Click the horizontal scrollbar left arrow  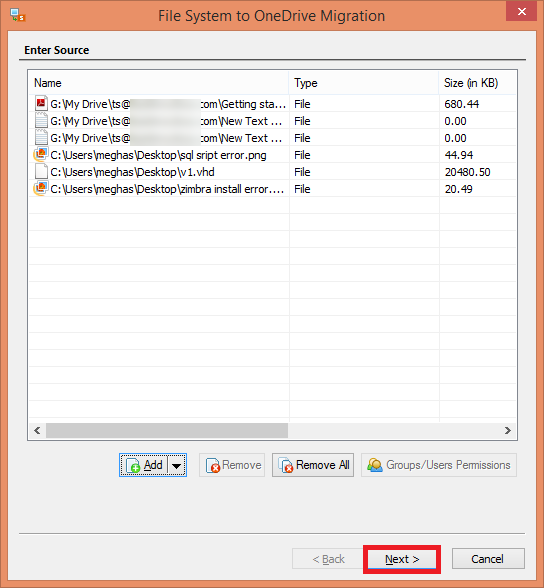[37, 430]
